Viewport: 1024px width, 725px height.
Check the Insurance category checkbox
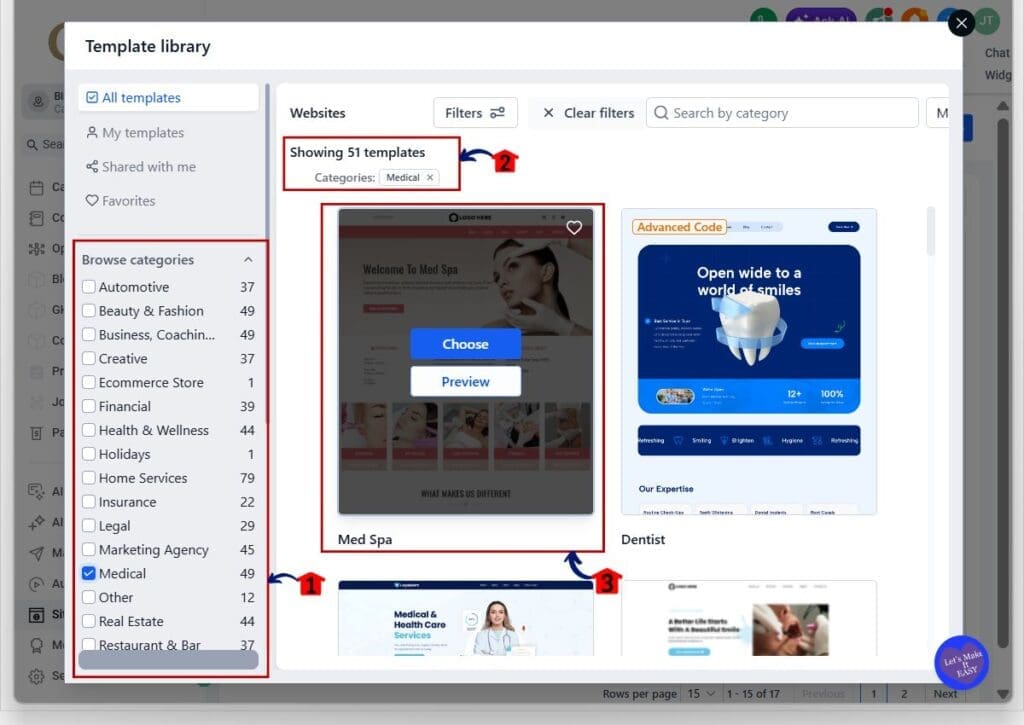coord(89,502)
